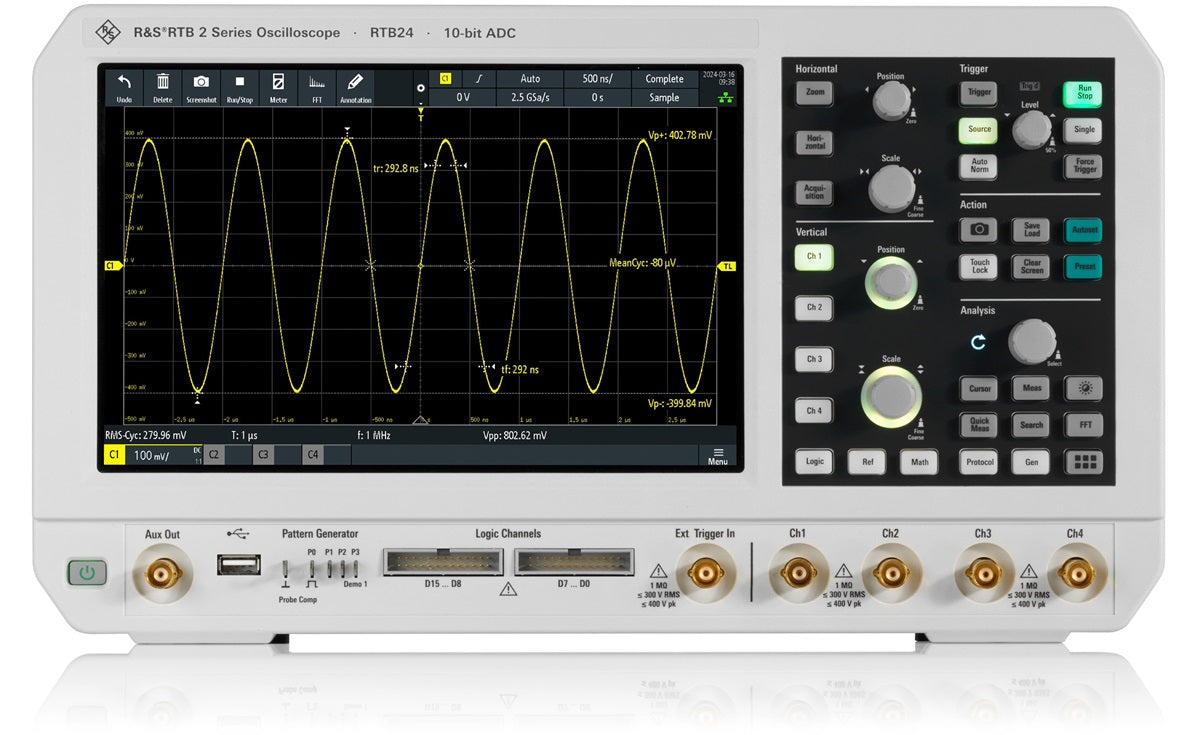
Task: Open the Menu at bottom right
Action: [x=717, y=455]
